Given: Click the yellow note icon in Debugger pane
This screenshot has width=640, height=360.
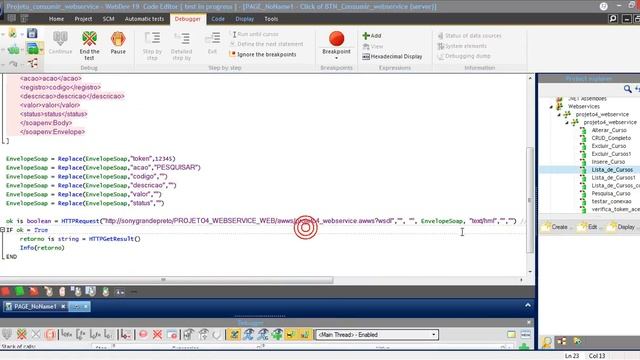Looking at the screenshot, I should point(511,335).
